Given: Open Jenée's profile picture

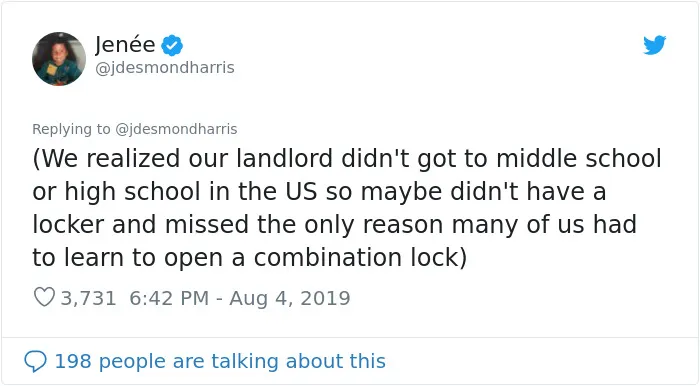Looking at the screenshot, I should (x=59, y=58).
